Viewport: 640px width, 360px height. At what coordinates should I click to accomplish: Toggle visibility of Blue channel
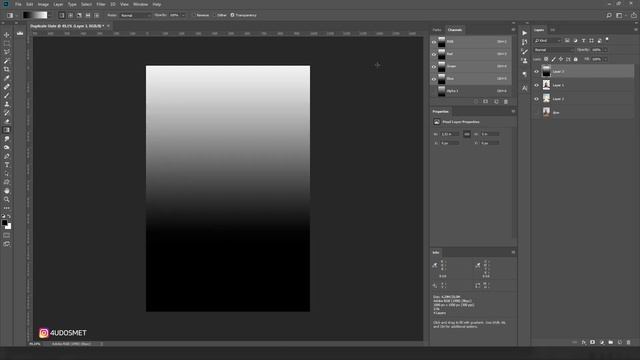point(434,78)
